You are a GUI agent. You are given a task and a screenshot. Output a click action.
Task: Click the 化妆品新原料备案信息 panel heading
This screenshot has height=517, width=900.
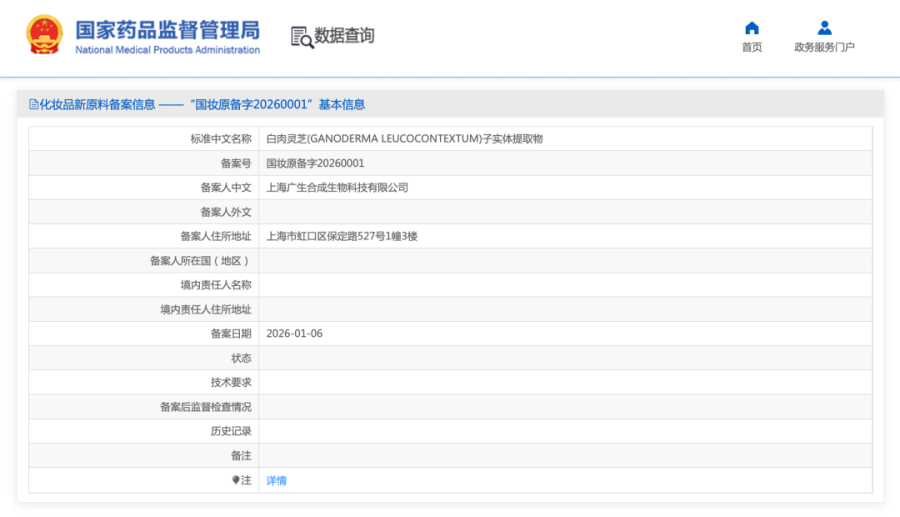[x=98, y=104]
